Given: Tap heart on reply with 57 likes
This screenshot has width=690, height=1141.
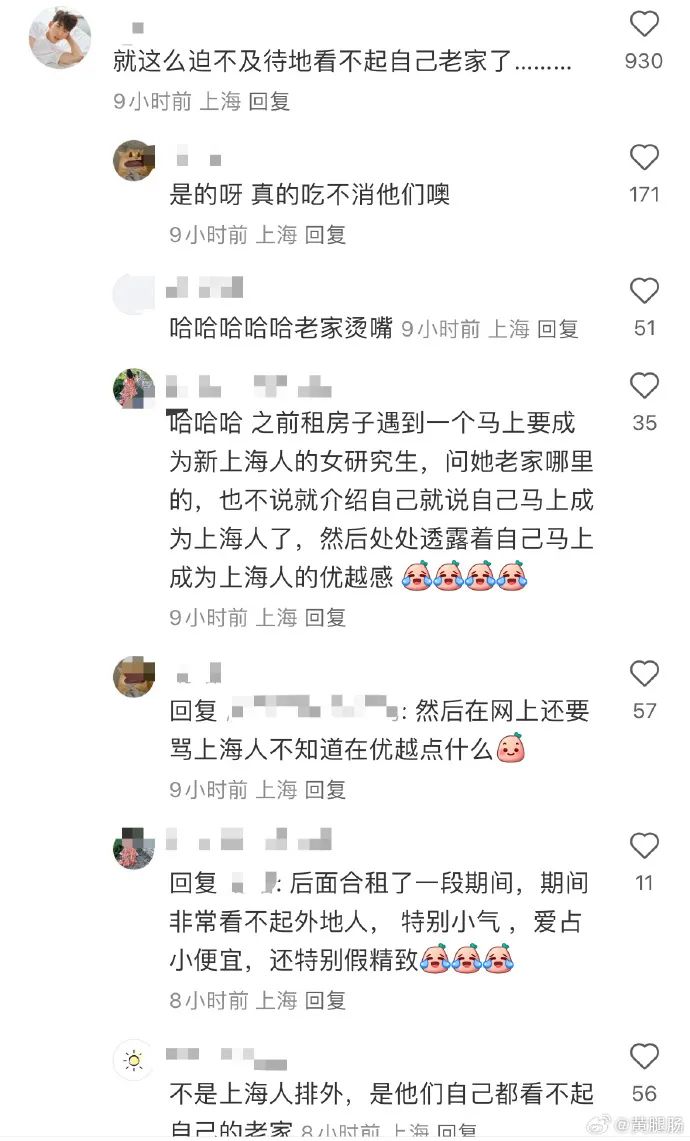Looking at the screenshot, I should 644,673.
